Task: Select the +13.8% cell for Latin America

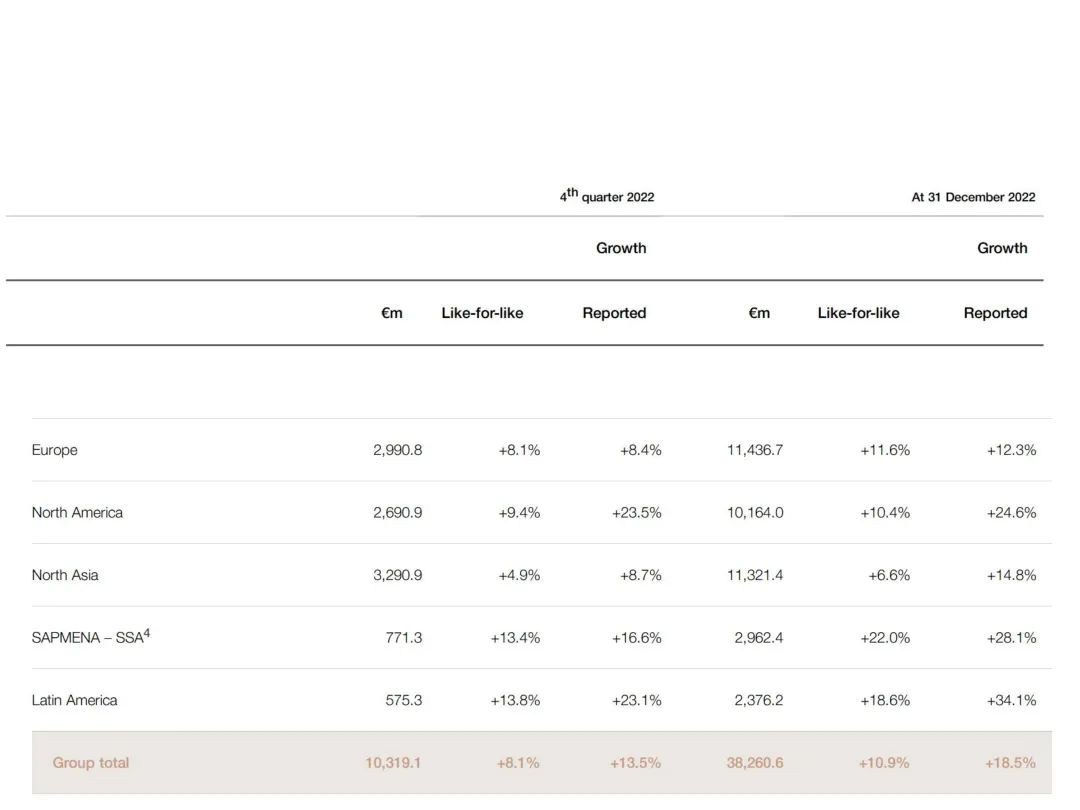Action: pyautogui.click(x=515, y=700)
